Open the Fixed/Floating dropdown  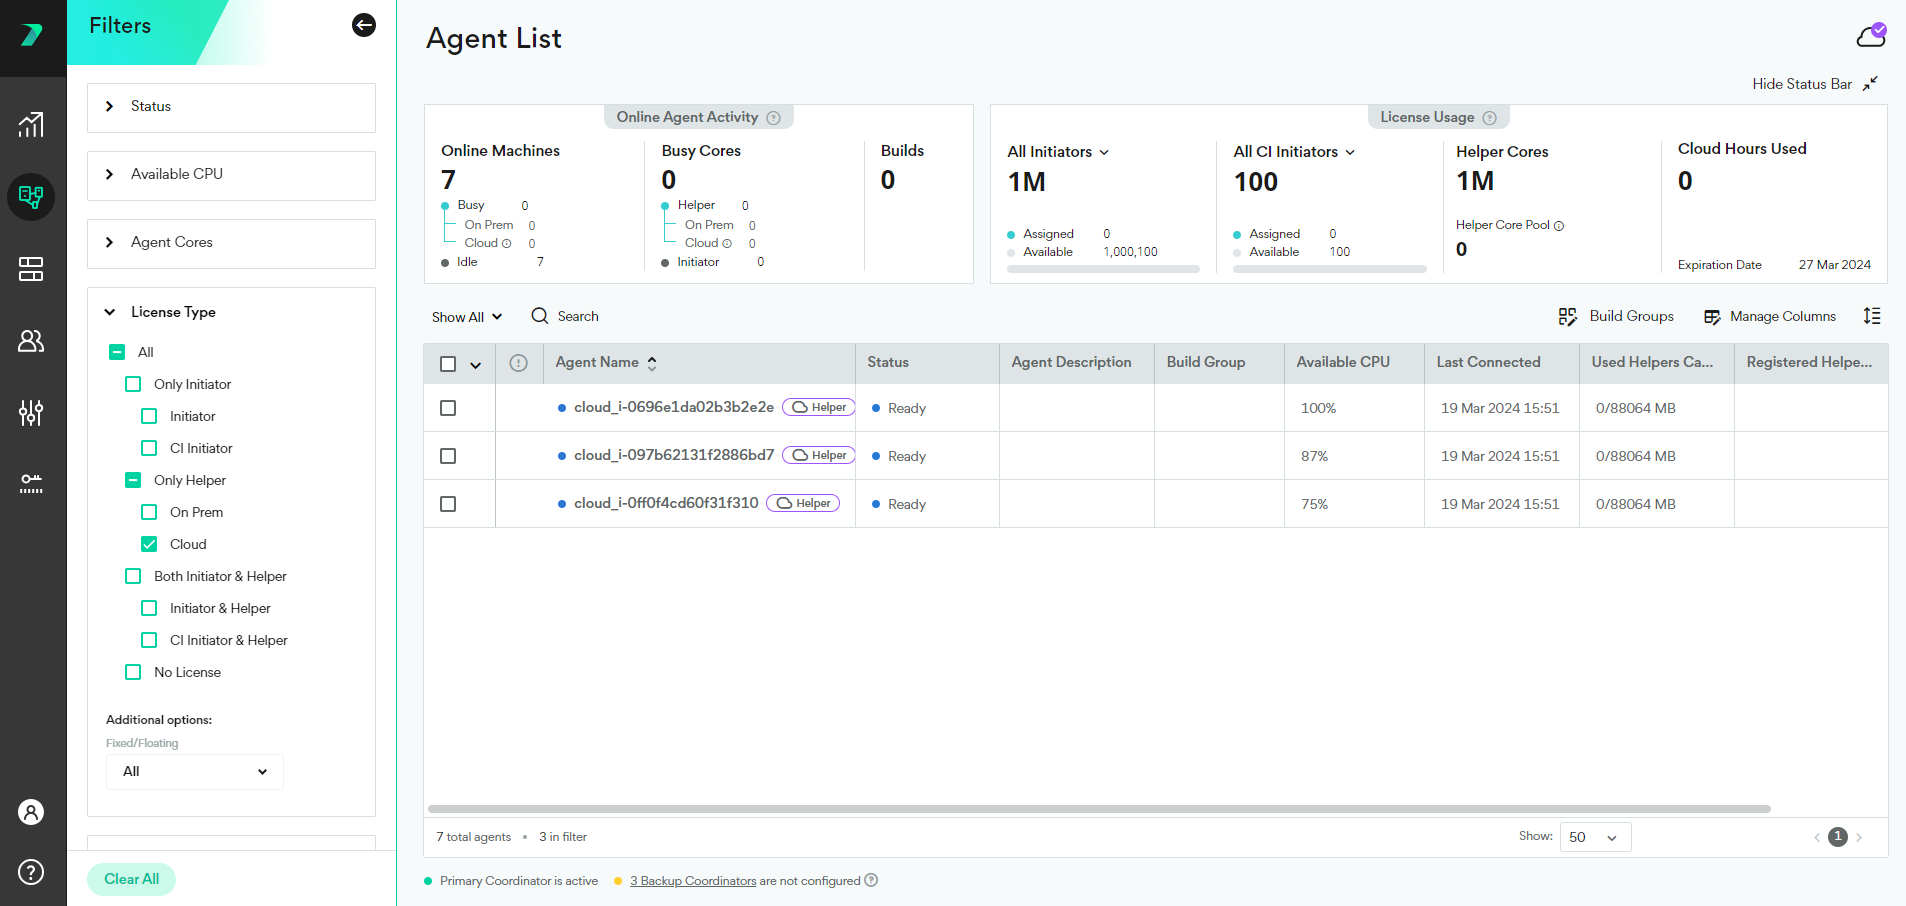(195, 772)
